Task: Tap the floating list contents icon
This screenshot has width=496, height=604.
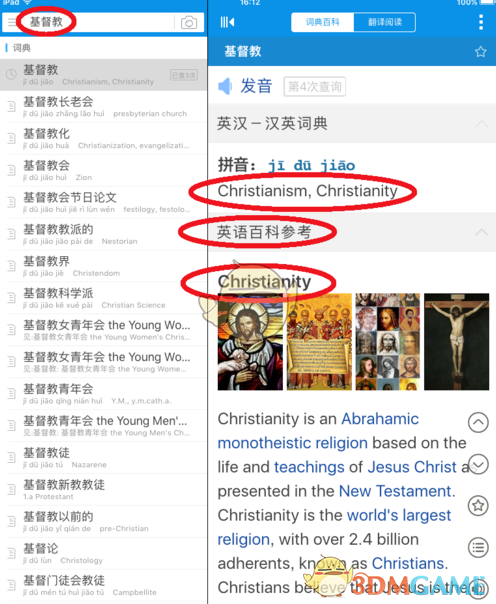Action: [x=478, y=547]
